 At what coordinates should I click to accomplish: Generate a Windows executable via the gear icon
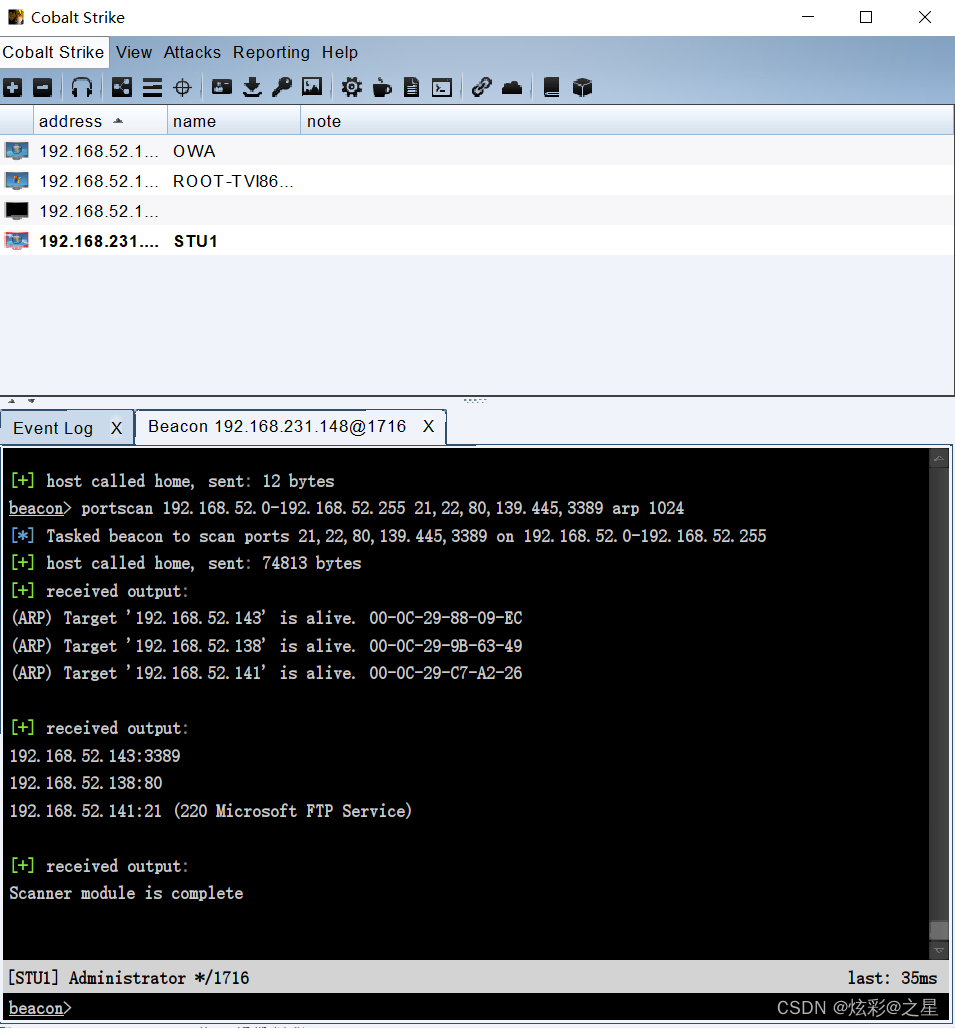[x=351, y=87]
